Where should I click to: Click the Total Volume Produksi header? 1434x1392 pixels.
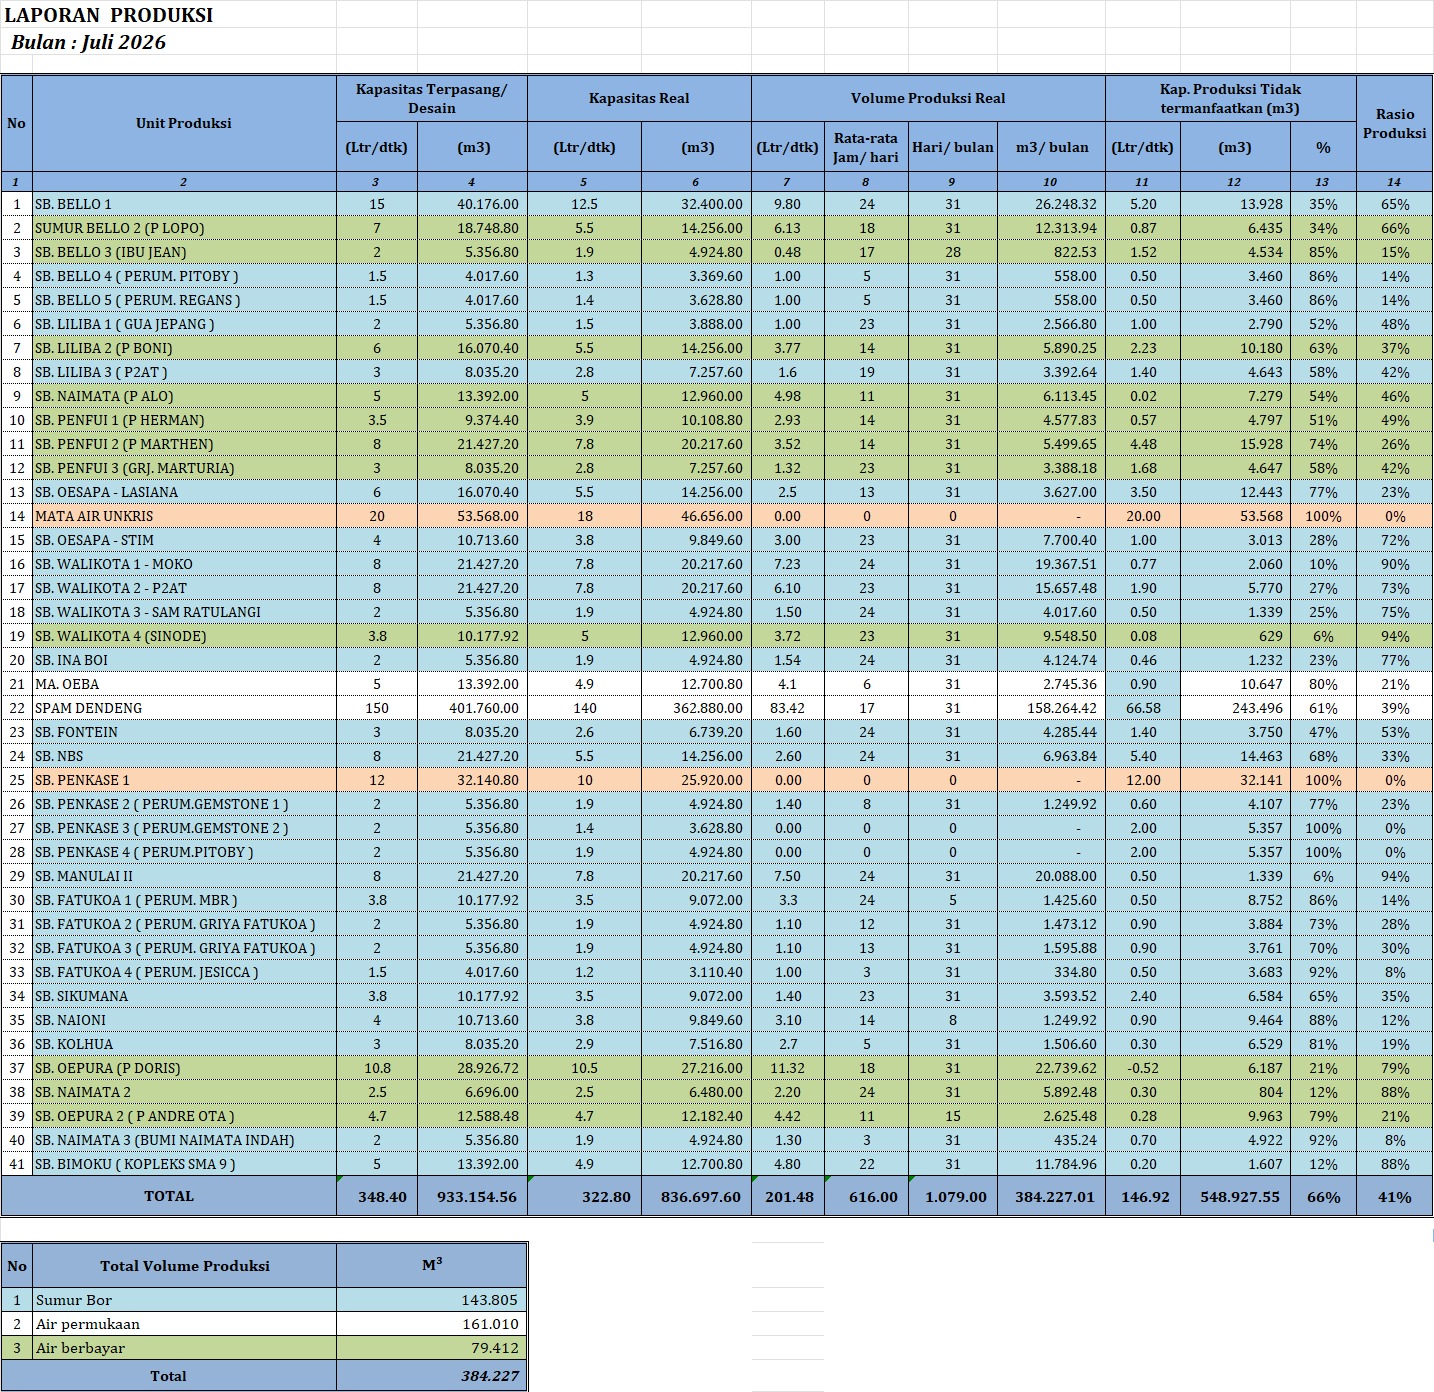184,1266
